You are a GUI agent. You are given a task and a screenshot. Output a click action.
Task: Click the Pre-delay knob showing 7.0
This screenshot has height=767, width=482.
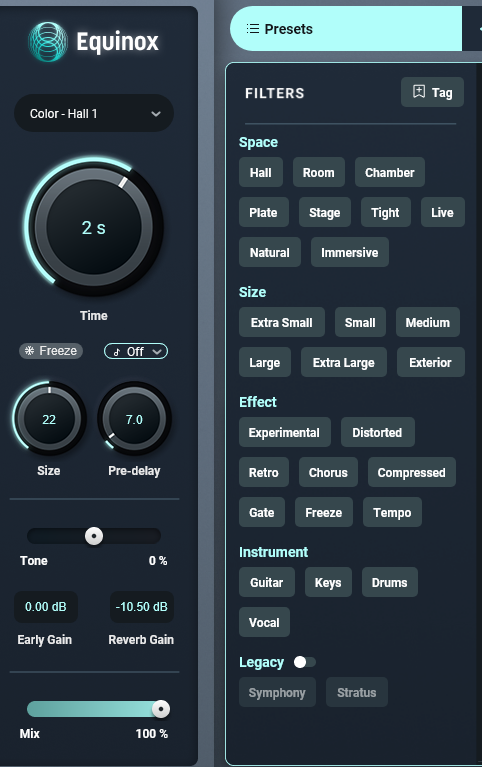click(x=134, y=419)
